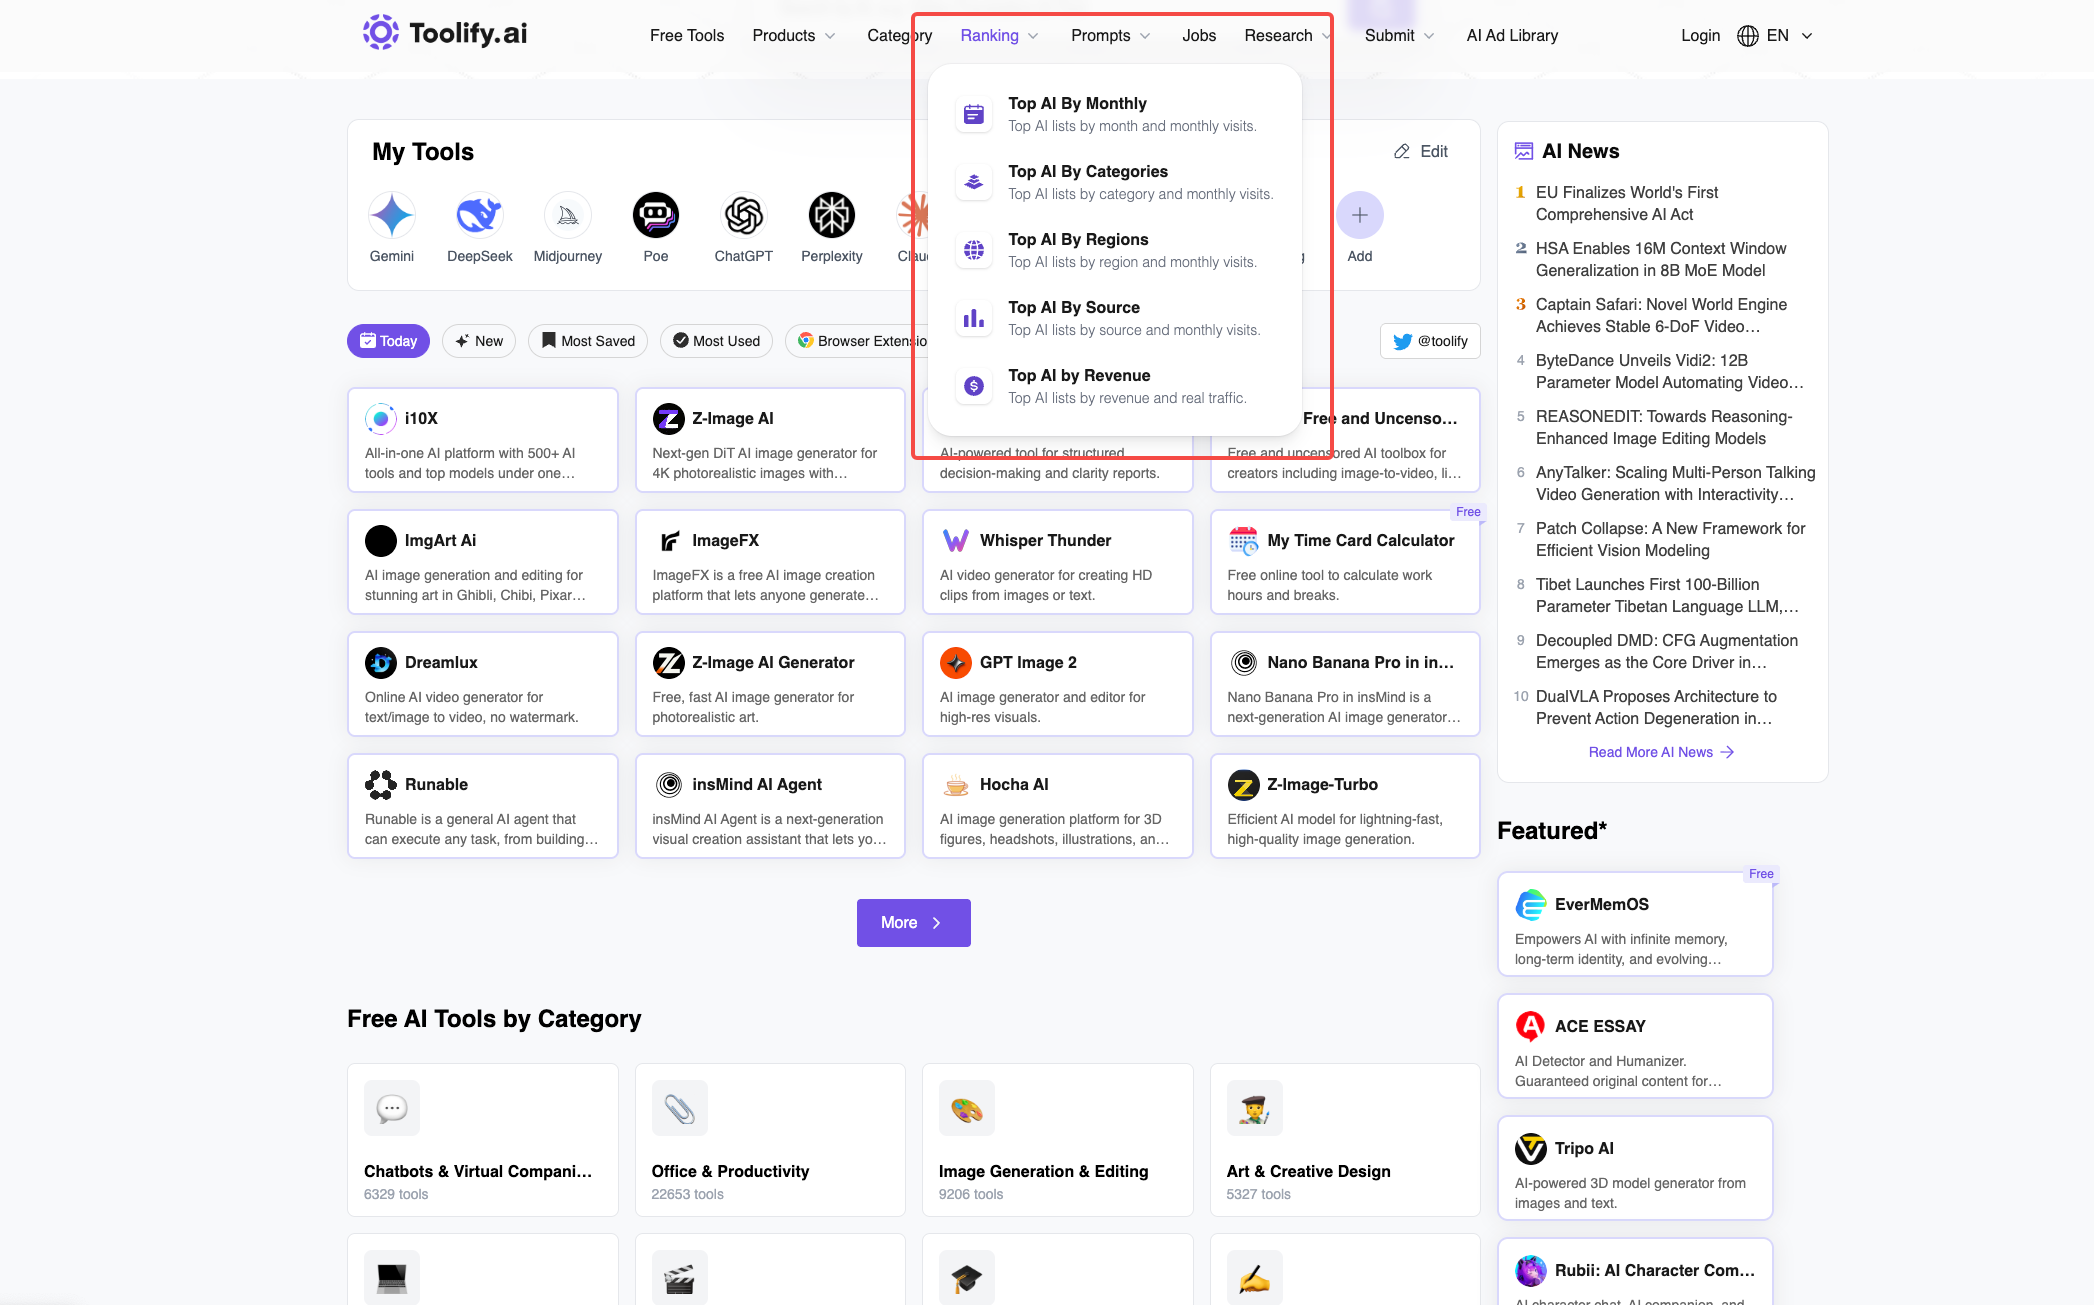Screen dimensions: 2094x1305
Task: Click the ImgArt Ai black circle icon
Action: tap(381, 541)
